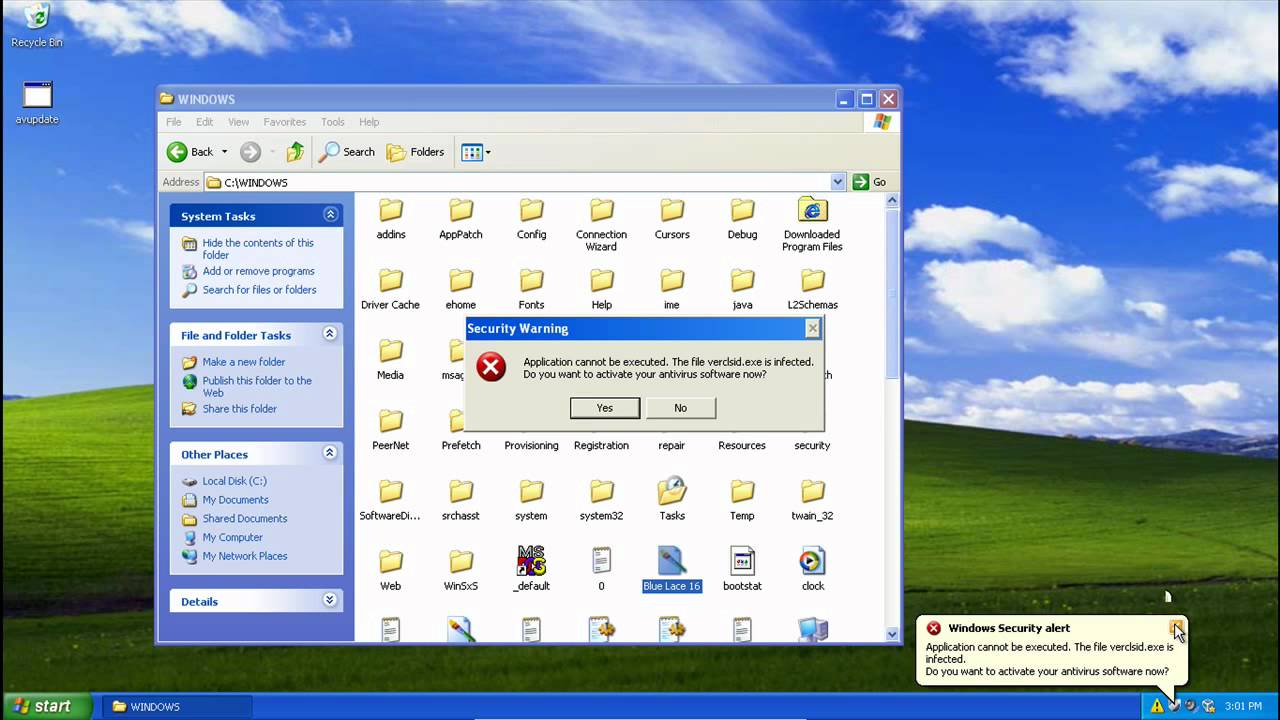The height and width of the screenshot is (720, 1280).
Task: Expand the Details panel
Action: 330,600
